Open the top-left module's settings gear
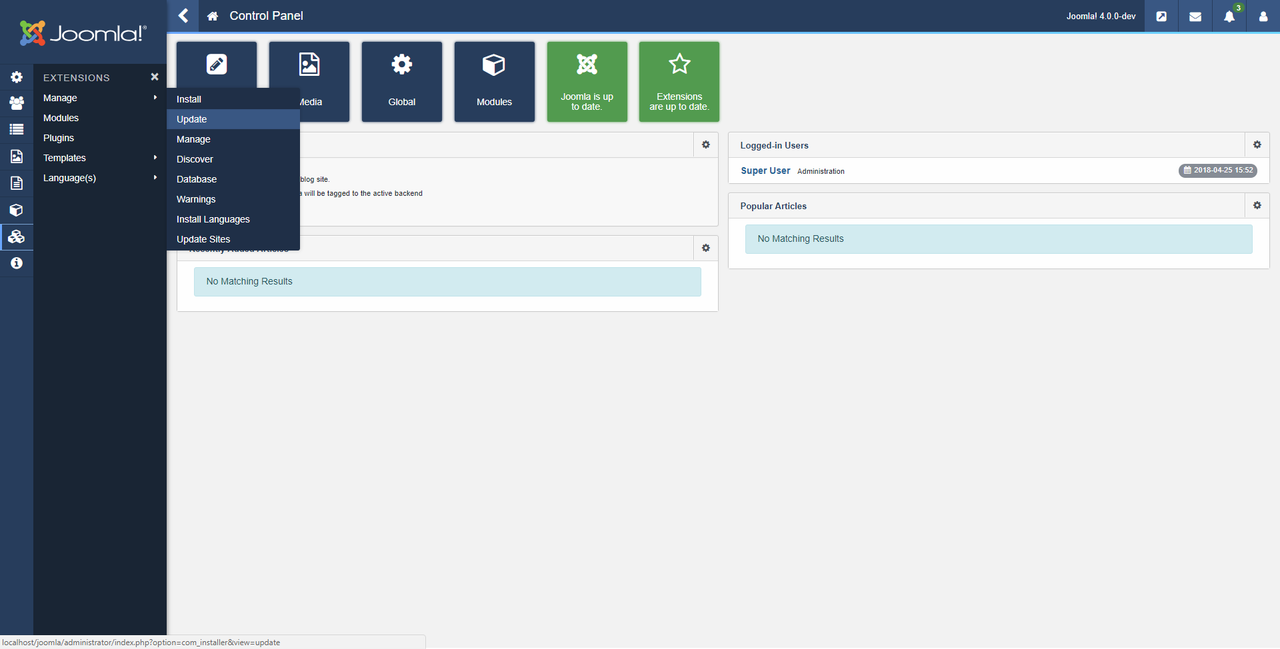Viewport: 1280px width, 649px height. coord(706,145)
